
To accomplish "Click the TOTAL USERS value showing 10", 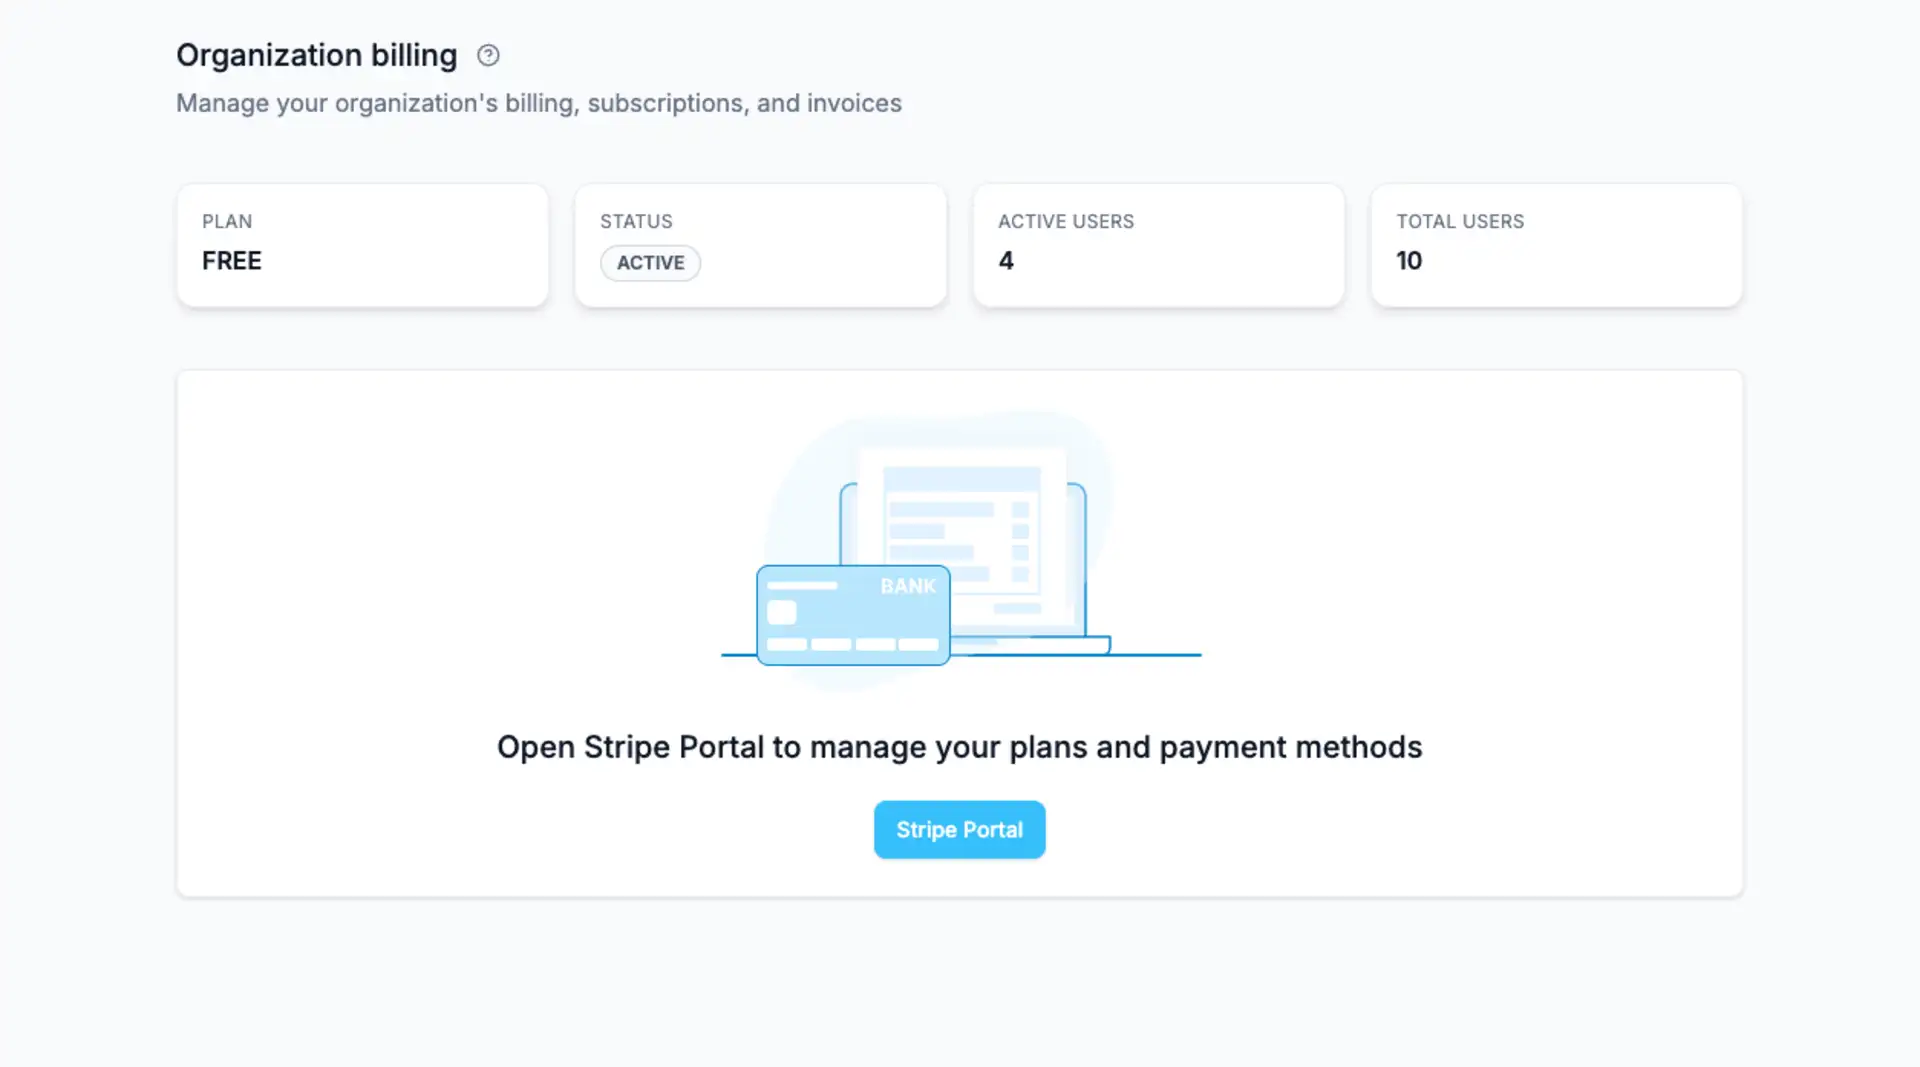I will click(x=1409, y=261).
